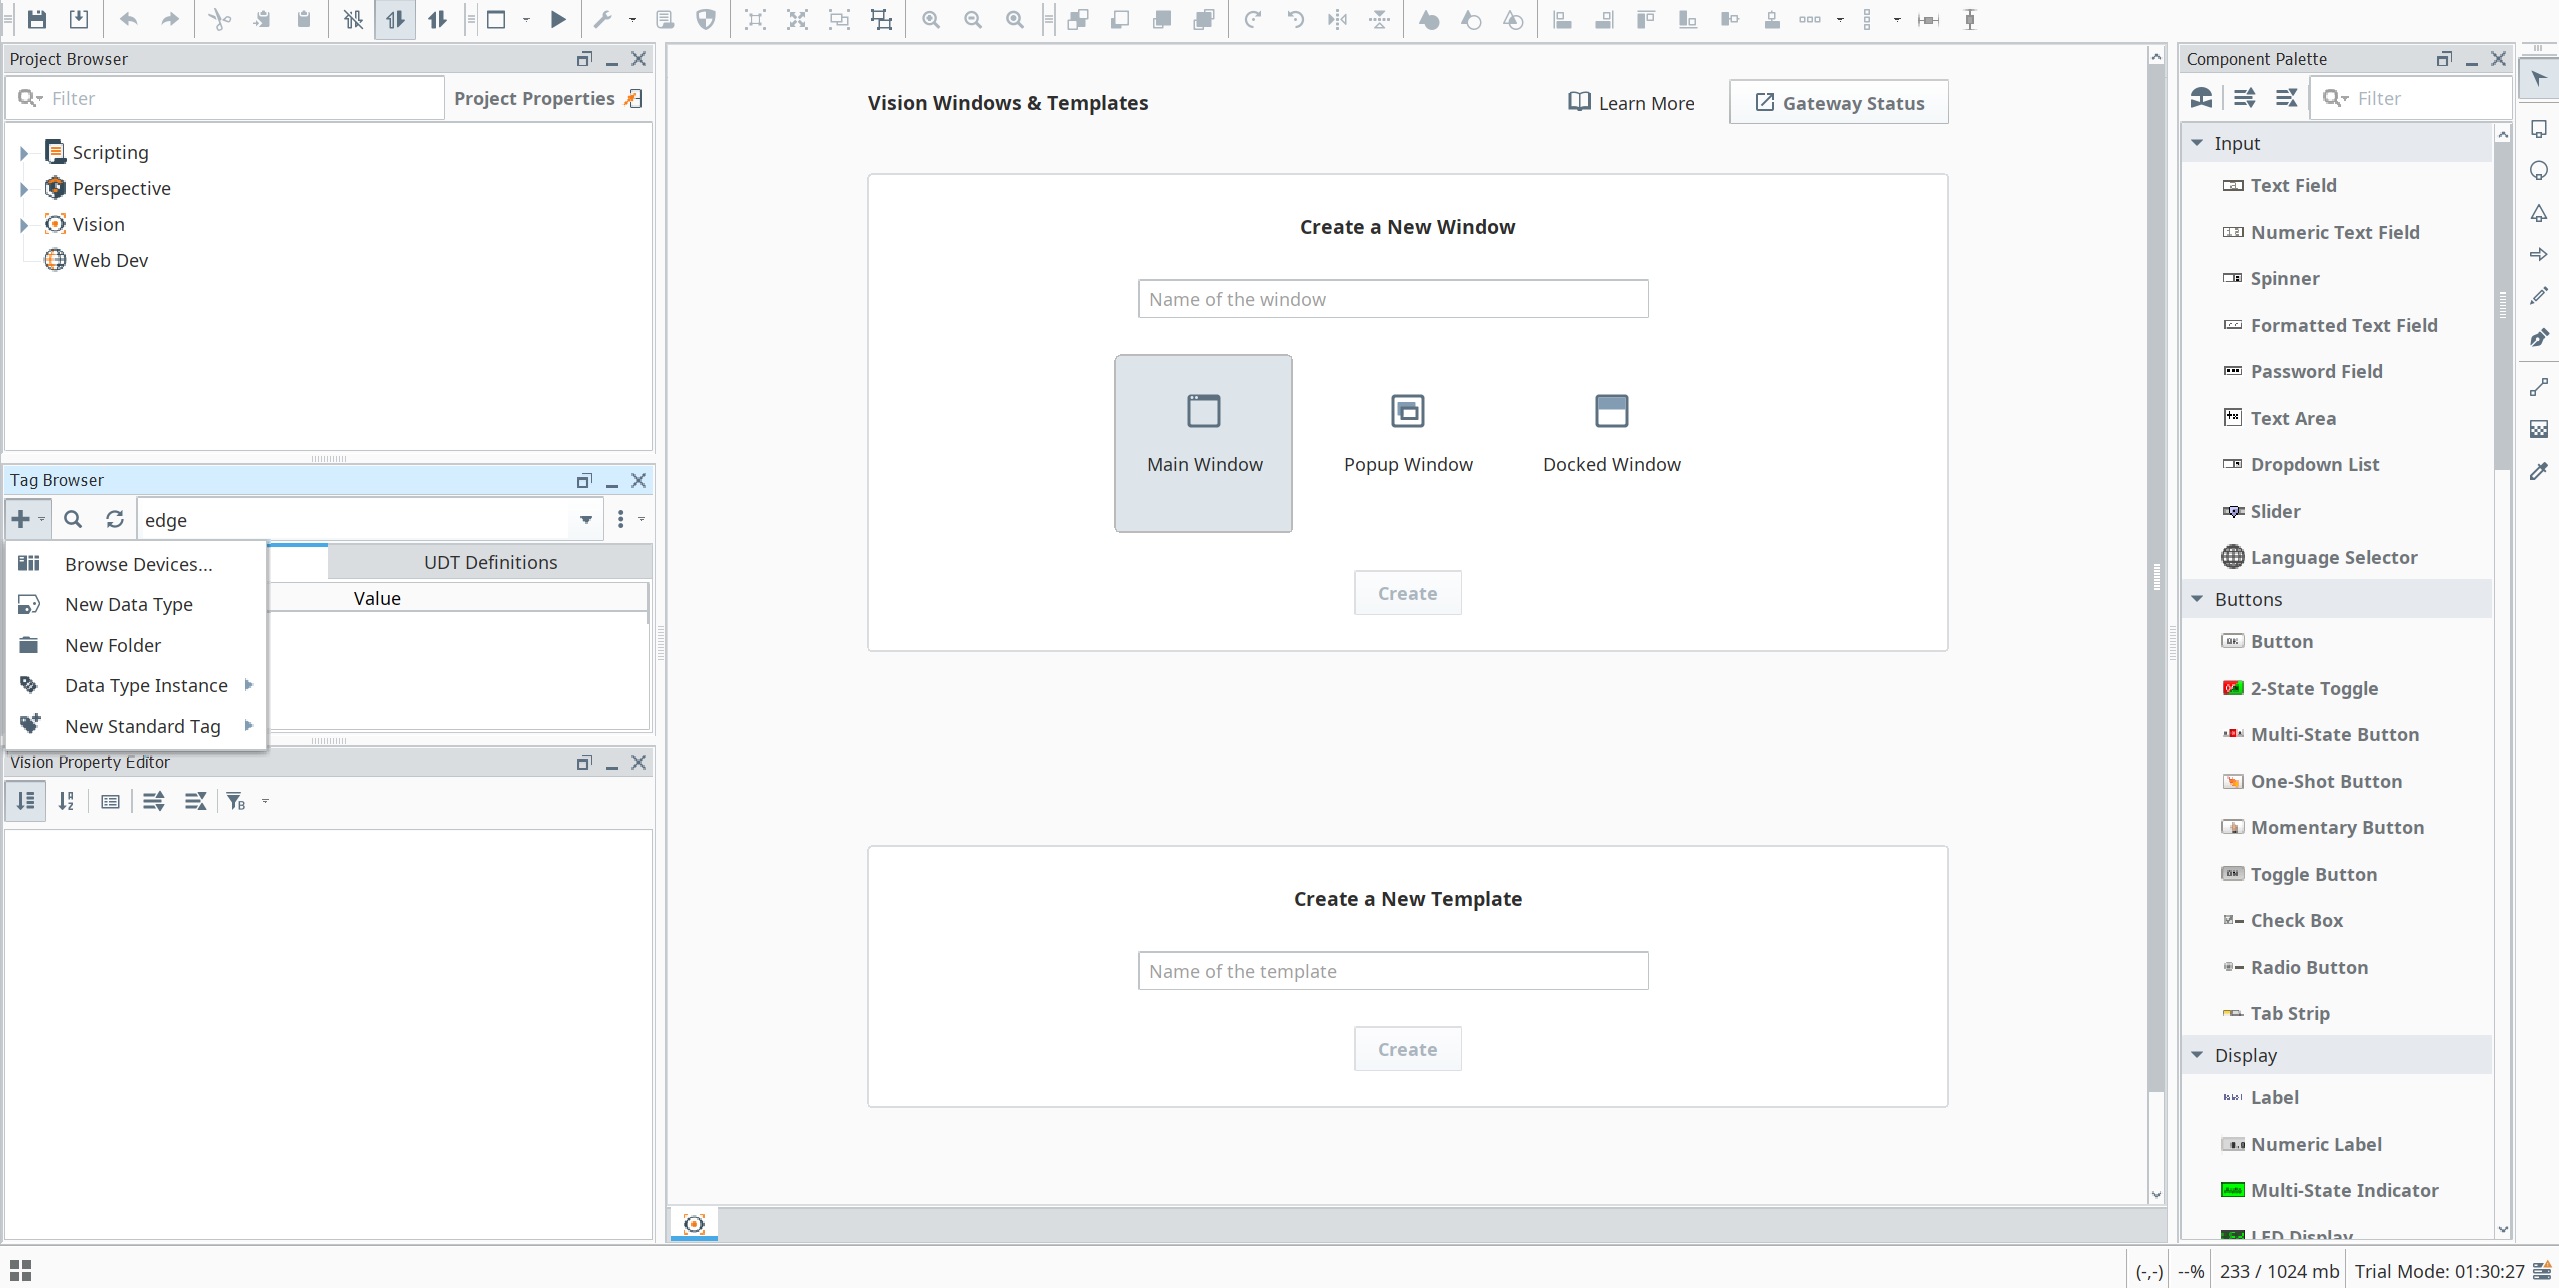This screenshot has width=2559, height=1288.
Task: Start preview mode with the play icon
Action: [558, 19]
